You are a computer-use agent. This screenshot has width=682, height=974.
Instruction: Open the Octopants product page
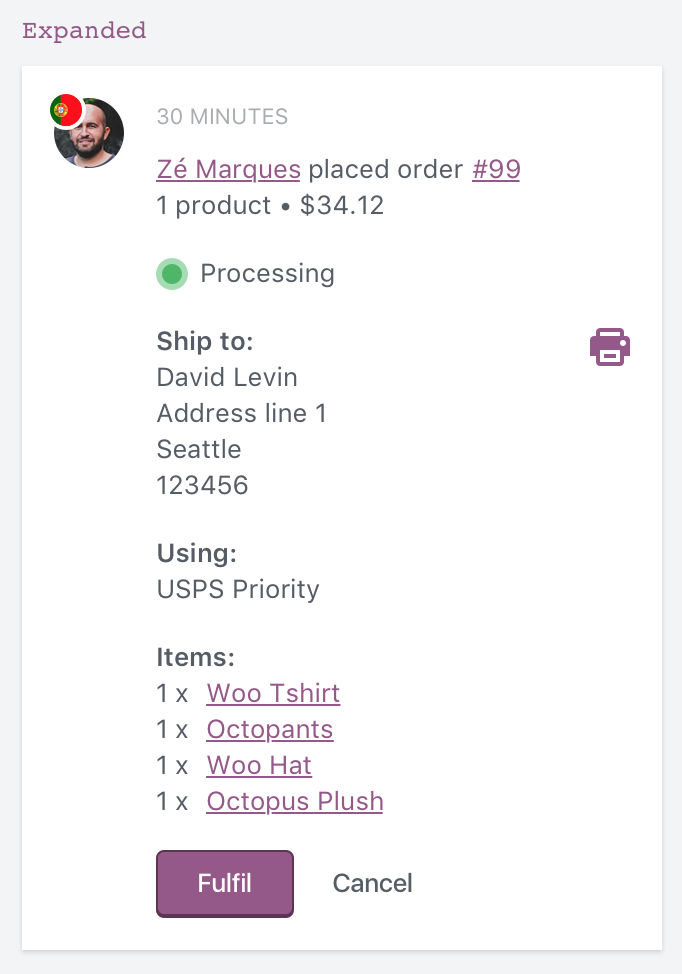click(x=269, y=729)
